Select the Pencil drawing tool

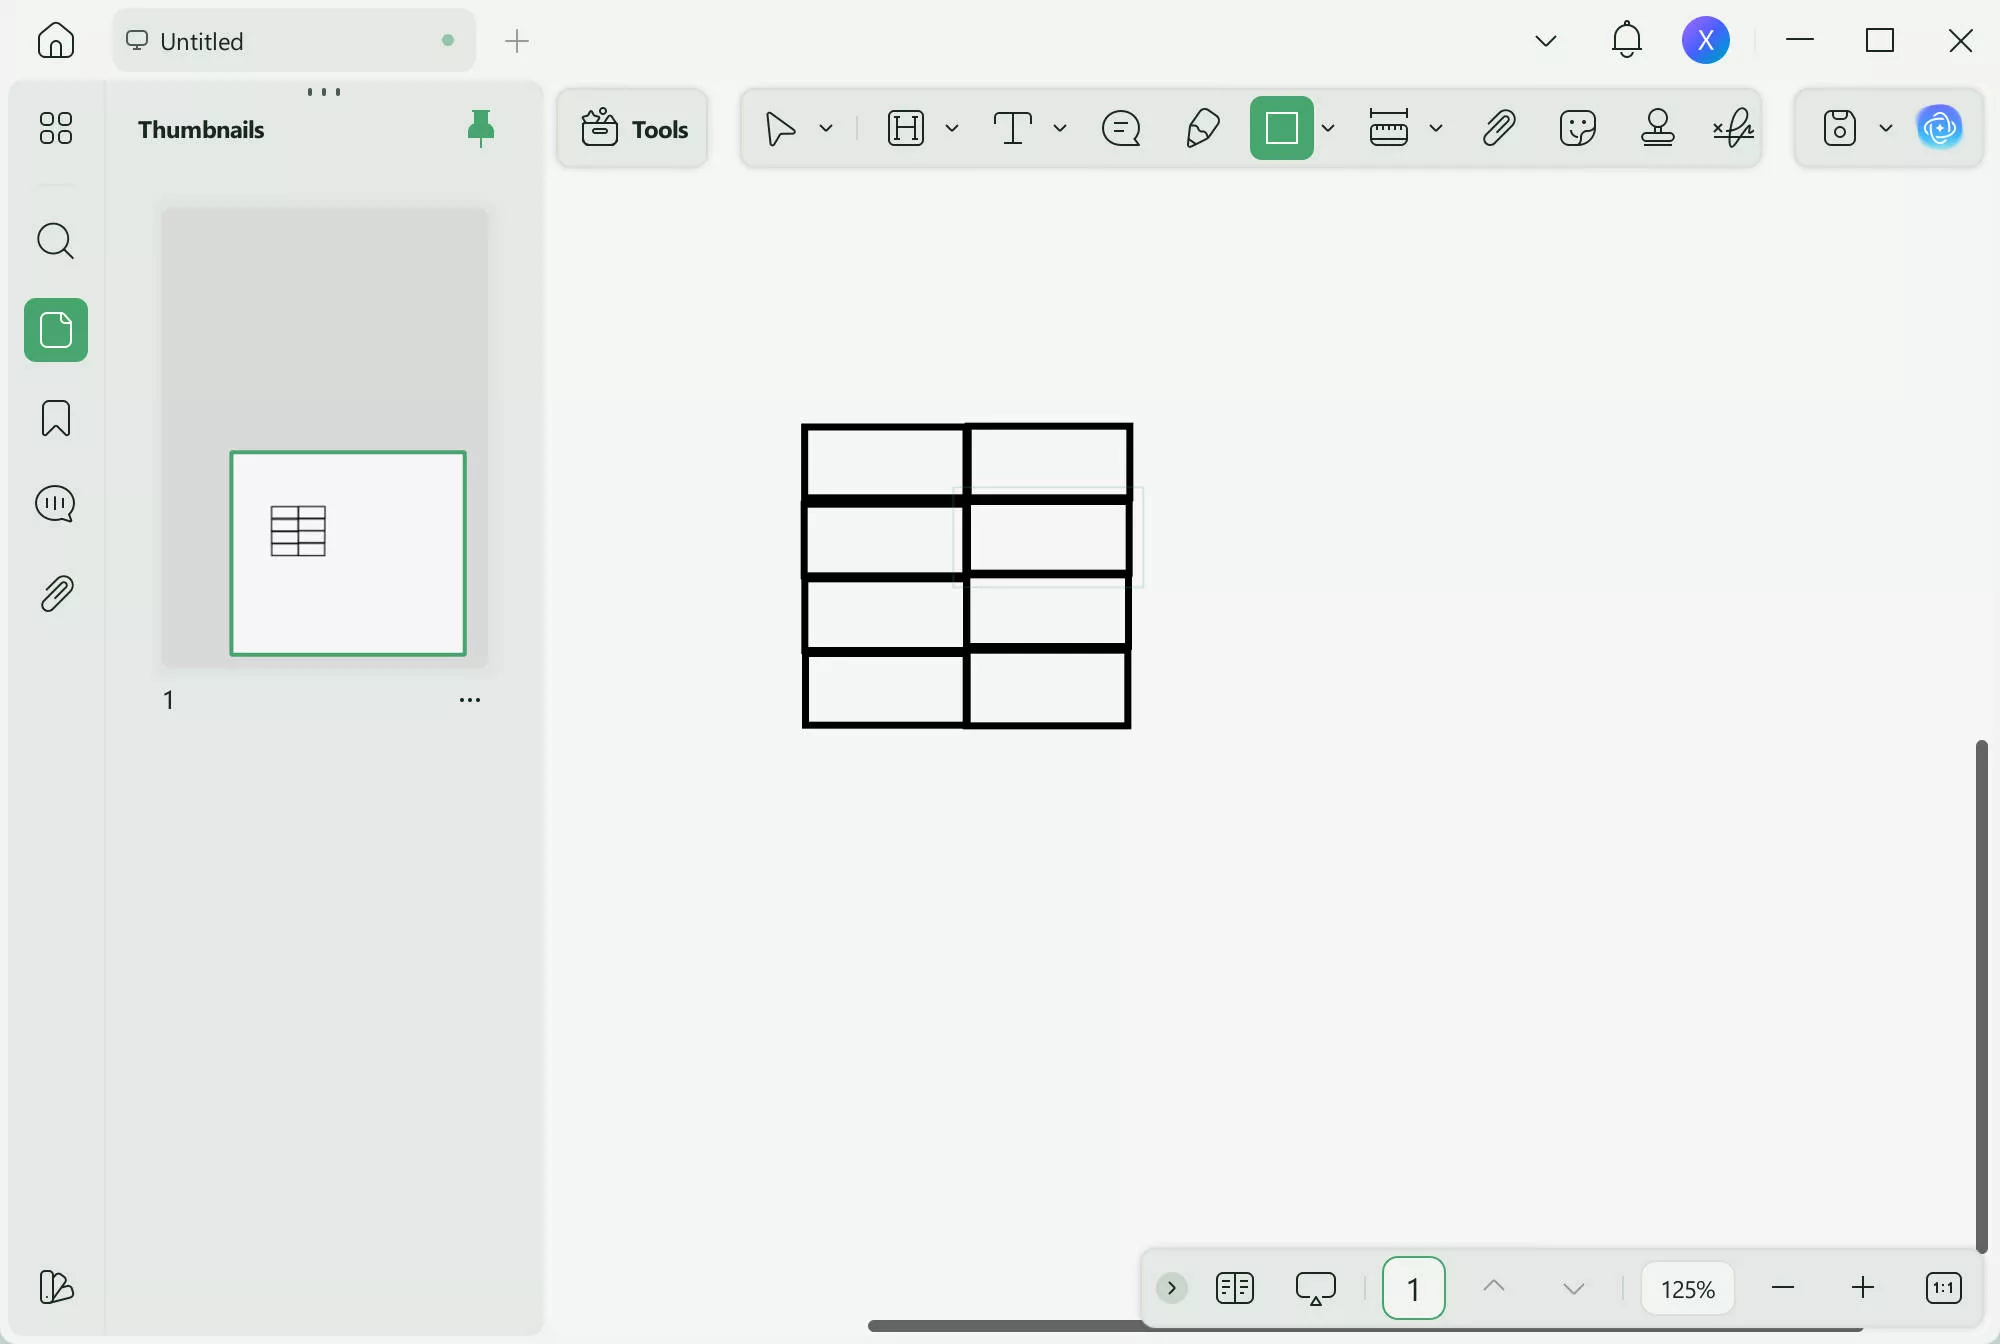(x=1202, y=128)
